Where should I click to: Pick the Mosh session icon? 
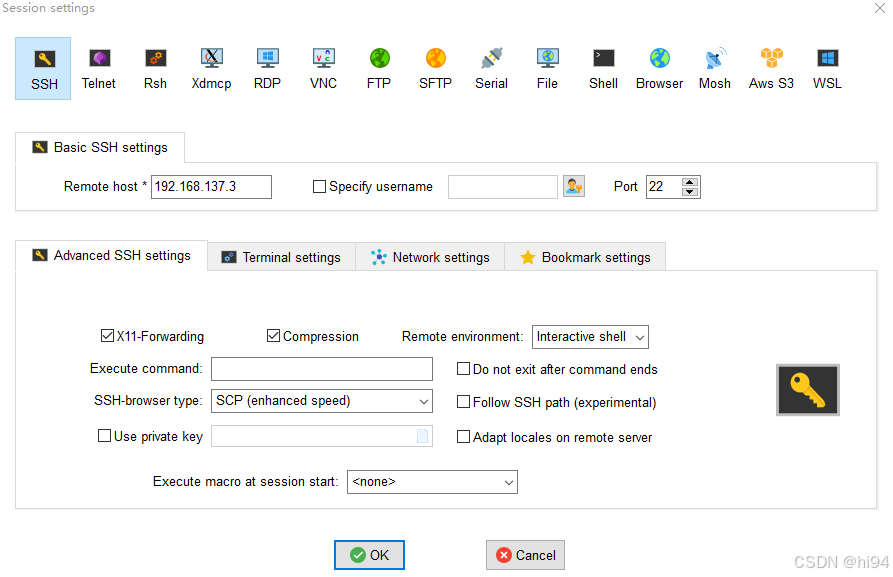(715, 68)
